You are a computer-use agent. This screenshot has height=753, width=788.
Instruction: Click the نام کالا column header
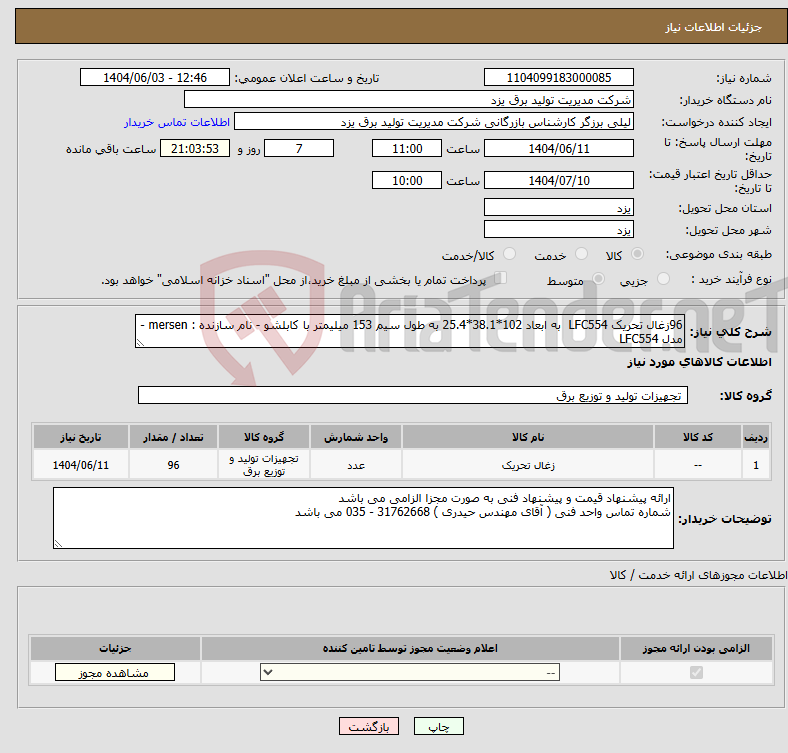[527, 438]
